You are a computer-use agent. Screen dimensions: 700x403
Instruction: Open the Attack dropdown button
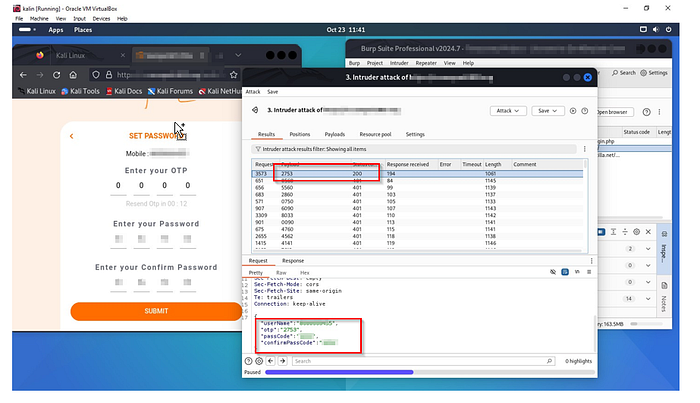[508, 111]
